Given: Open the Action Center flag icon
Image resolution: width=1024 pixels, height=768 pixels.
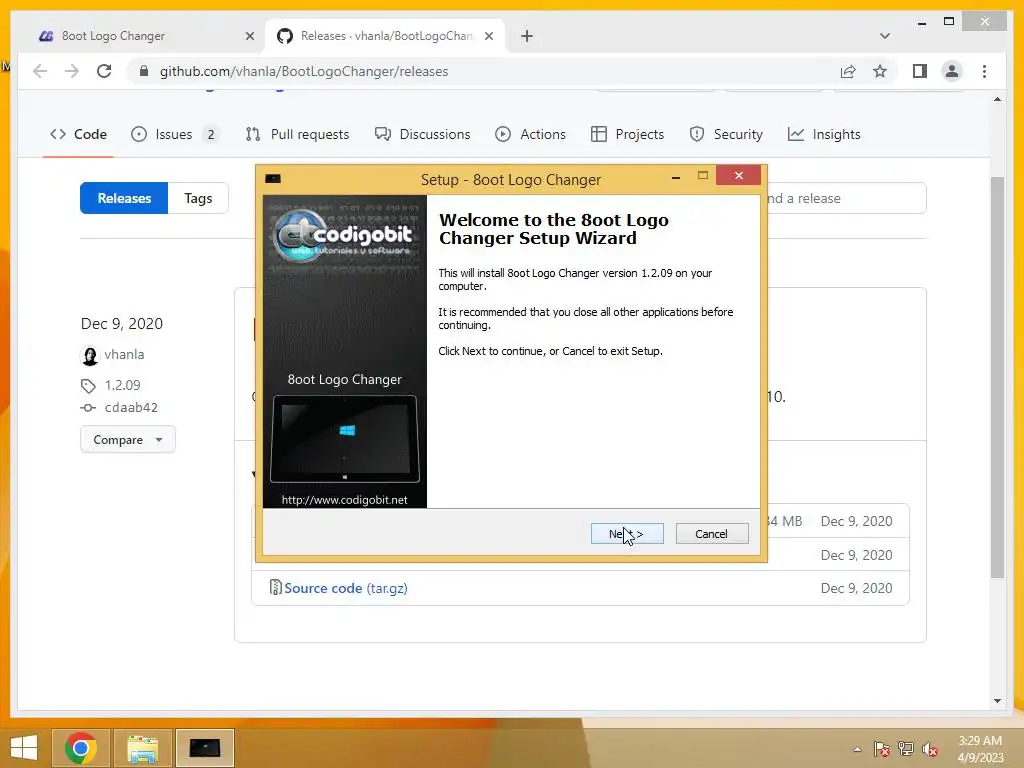Looking at the screenshot, I should (881, 749).
